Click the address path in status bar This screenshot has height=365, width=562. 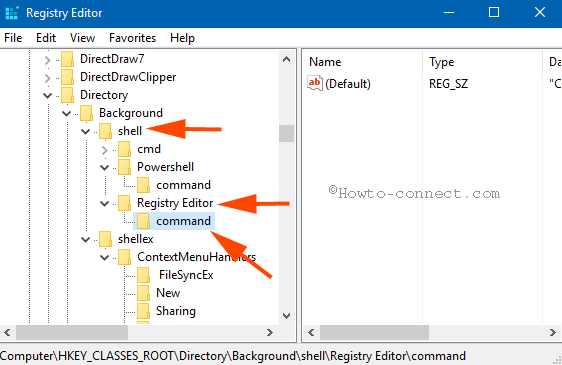(233, 356)
